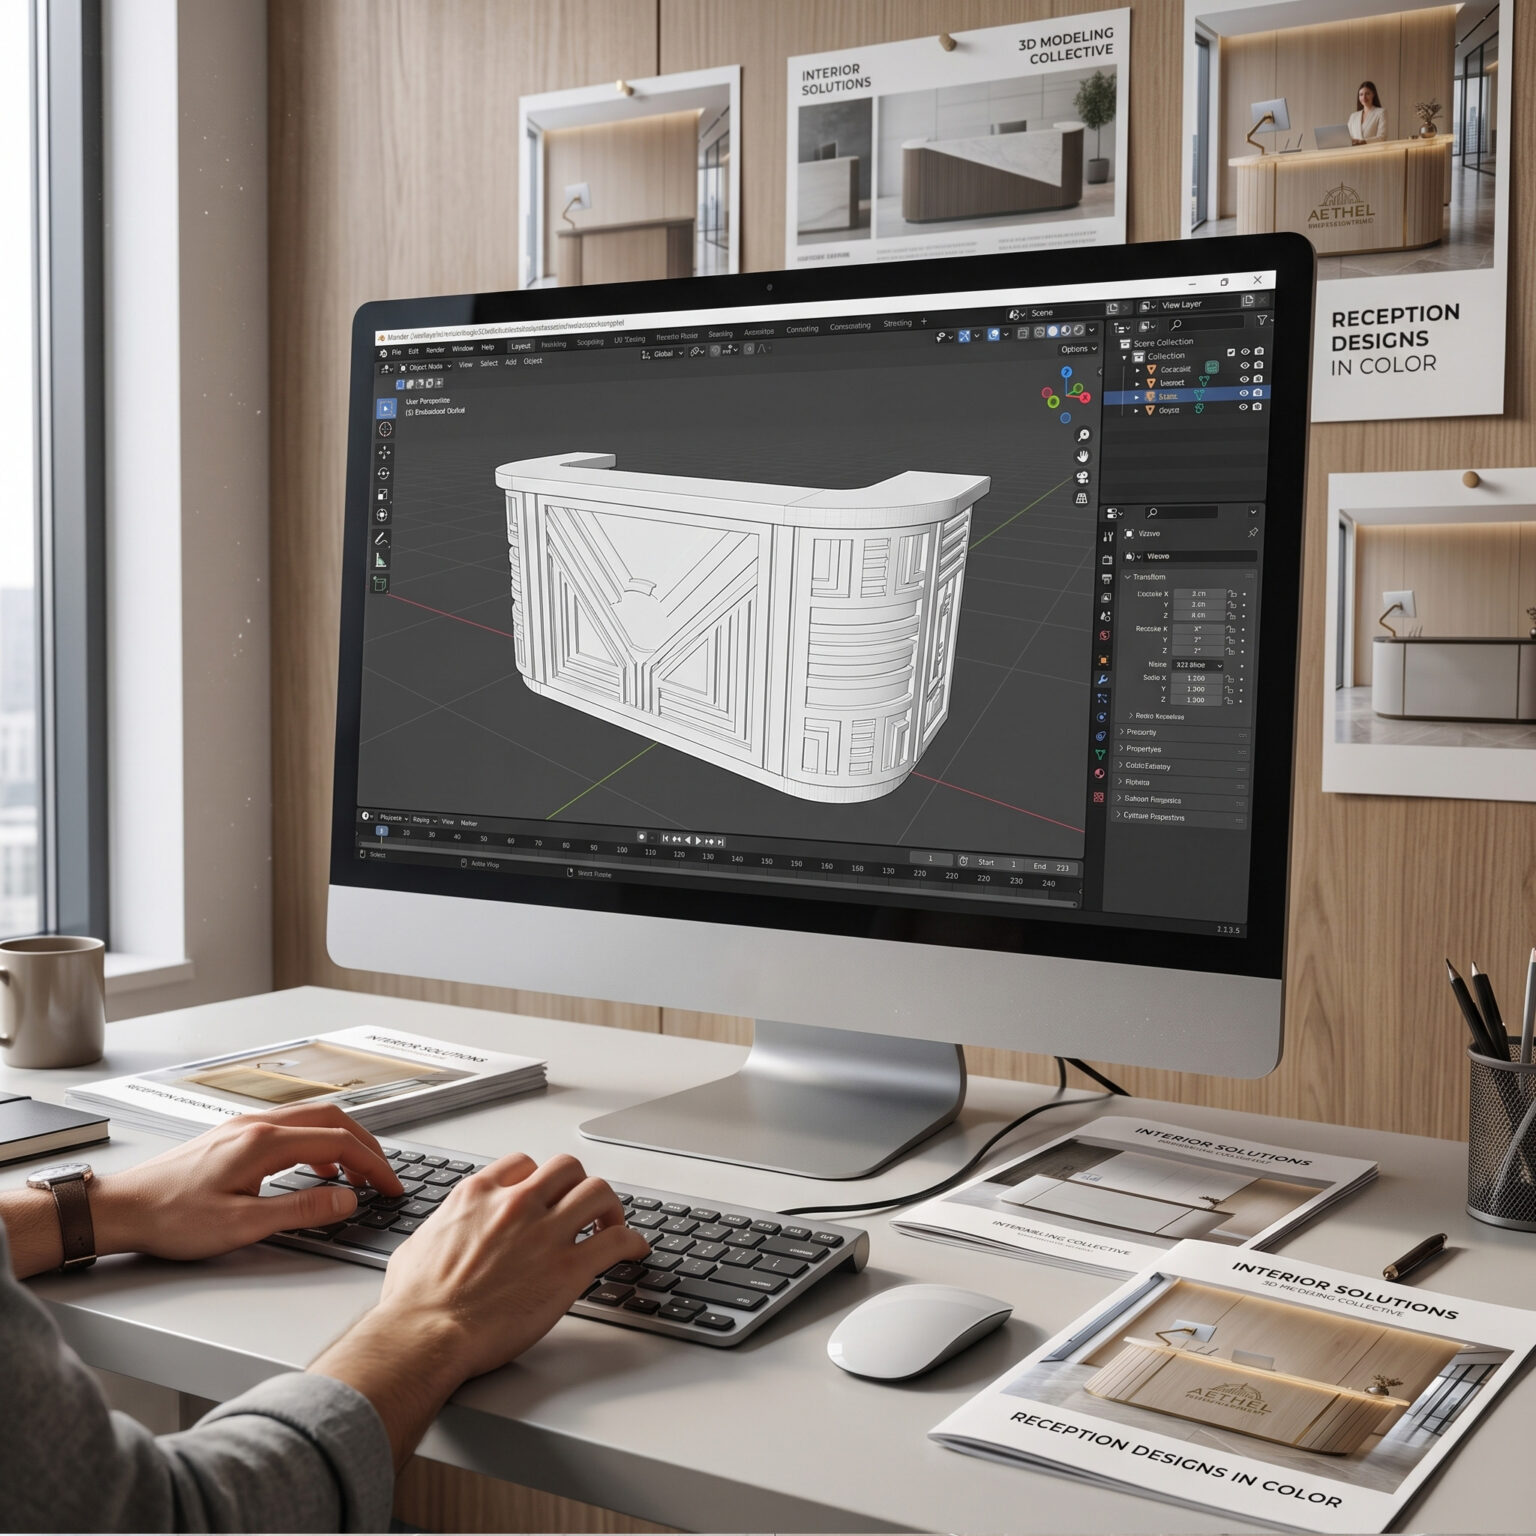Viewport: 1536px width, 1536px height.
Task: Hide the Collection with its eye icon
Action: click(x=1246, y=353)
